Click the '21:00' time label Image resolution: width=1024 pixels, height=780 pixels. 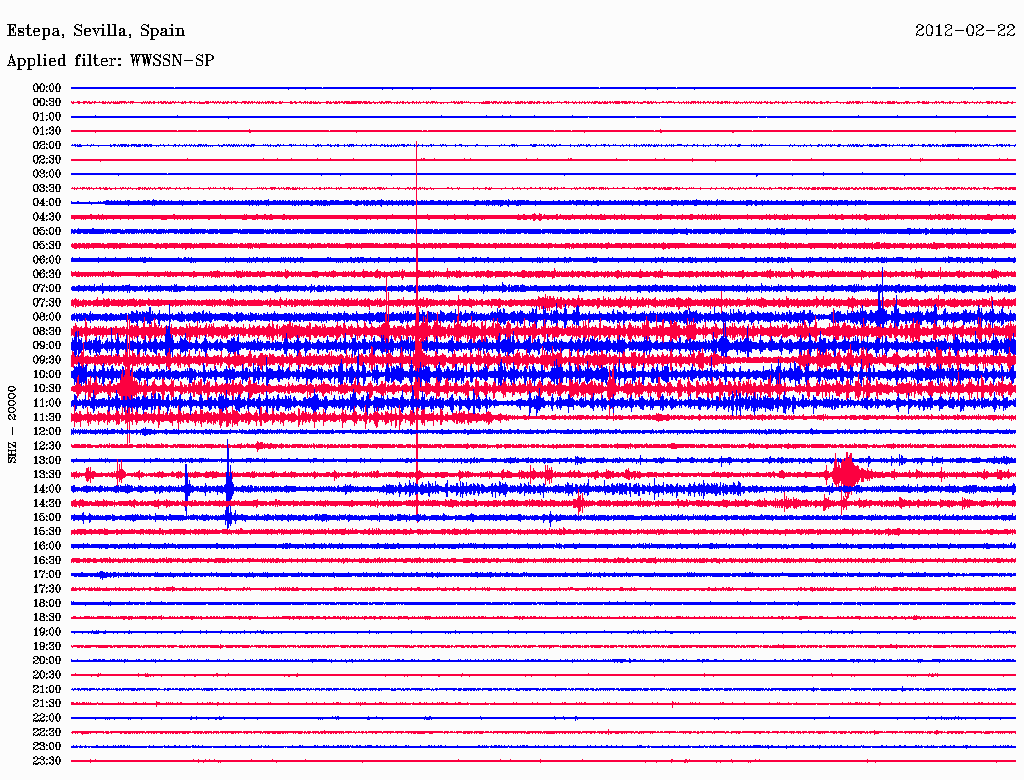point(46,689)
